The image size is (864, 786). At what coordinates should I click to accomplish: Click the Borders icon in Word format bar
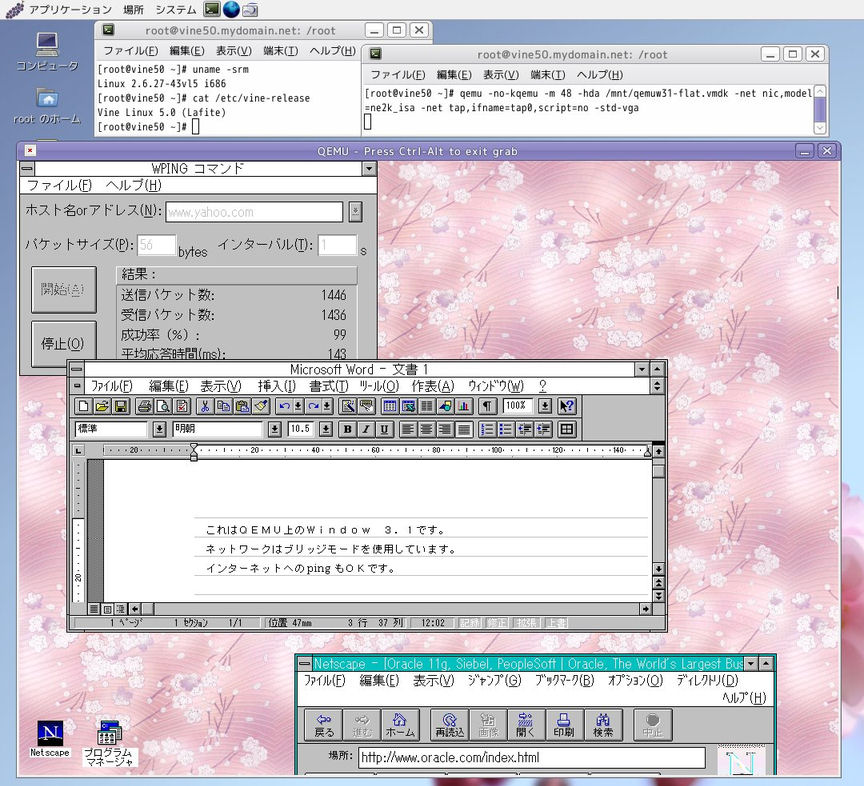tap(566, 429)
